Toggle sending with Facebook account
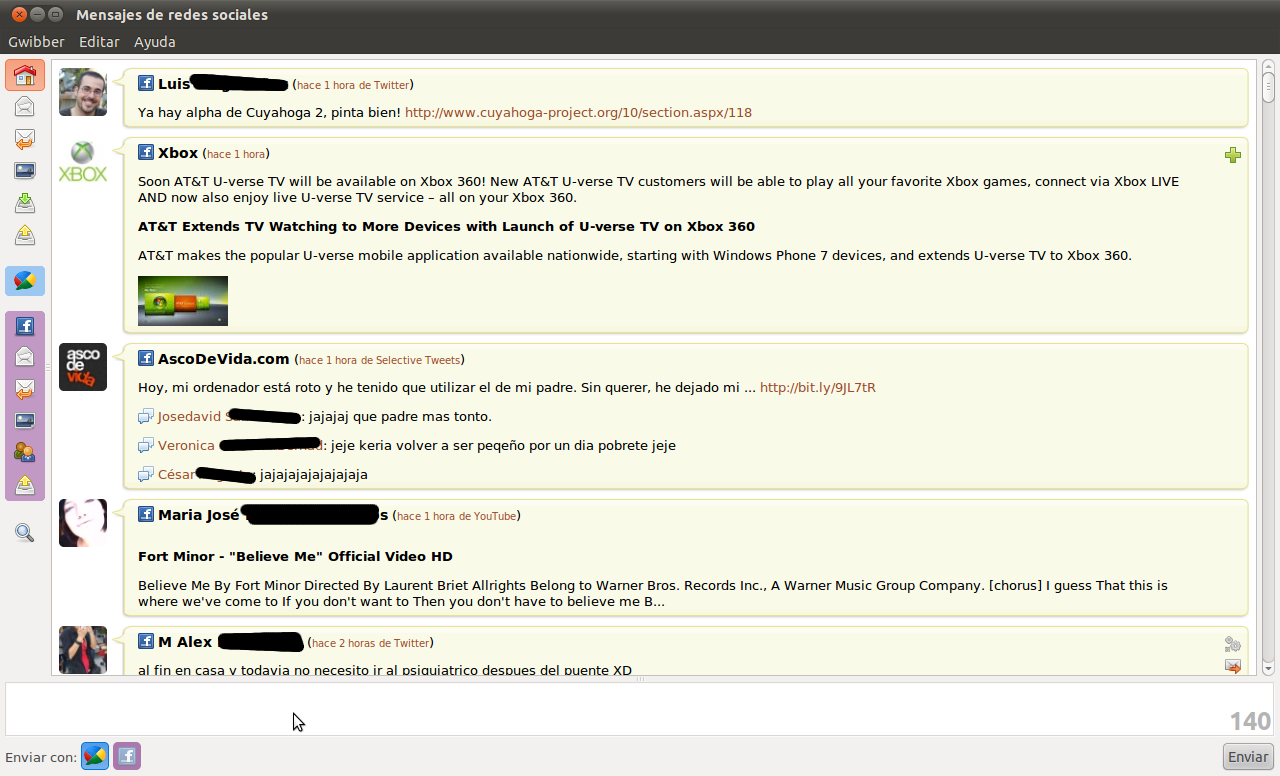Screen dimensions: 1280x776 pyautogui.click(x=127, y=756)
